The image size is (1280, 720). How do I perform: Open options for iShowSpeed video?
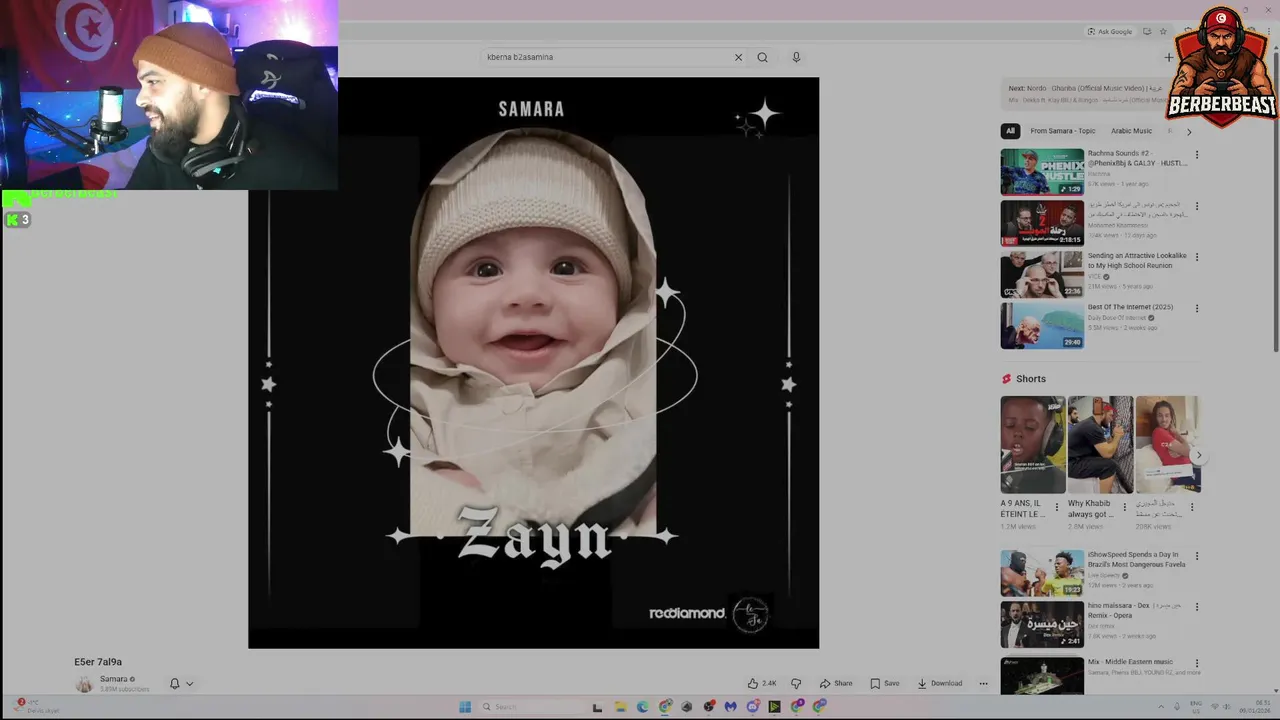pyautogui.click(x=1196, y=556)
